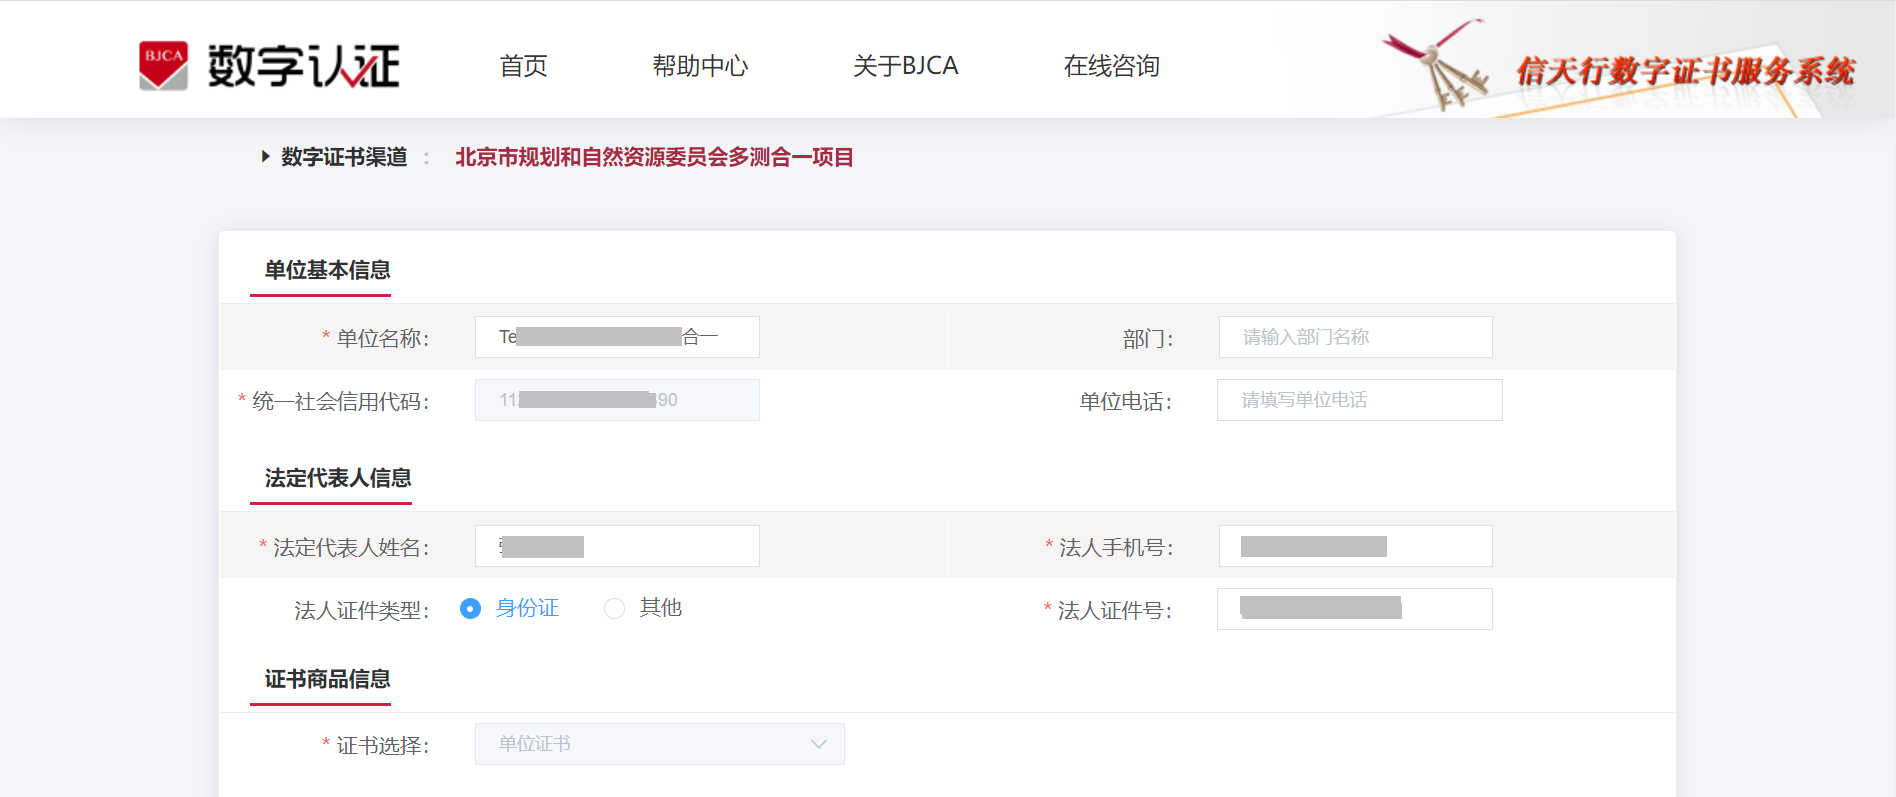Open the 帮助中心 menu
The height and width of the screenshot is (797, 1896).
[700, 66]
